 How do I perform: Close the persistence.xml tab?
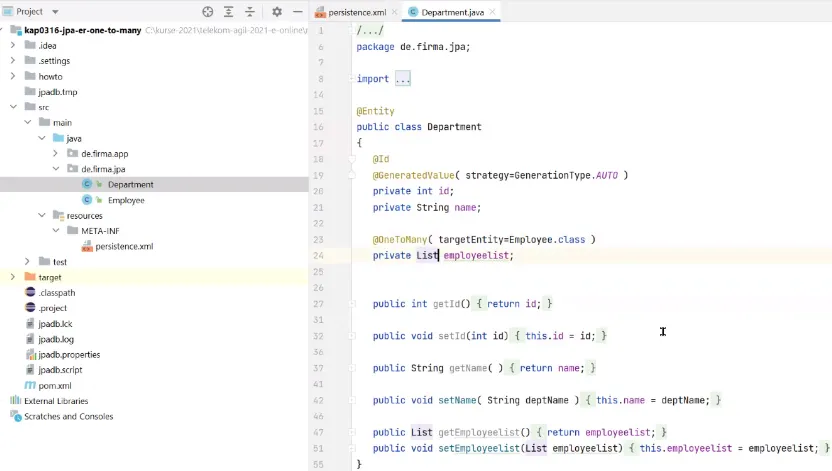(394, 12)
